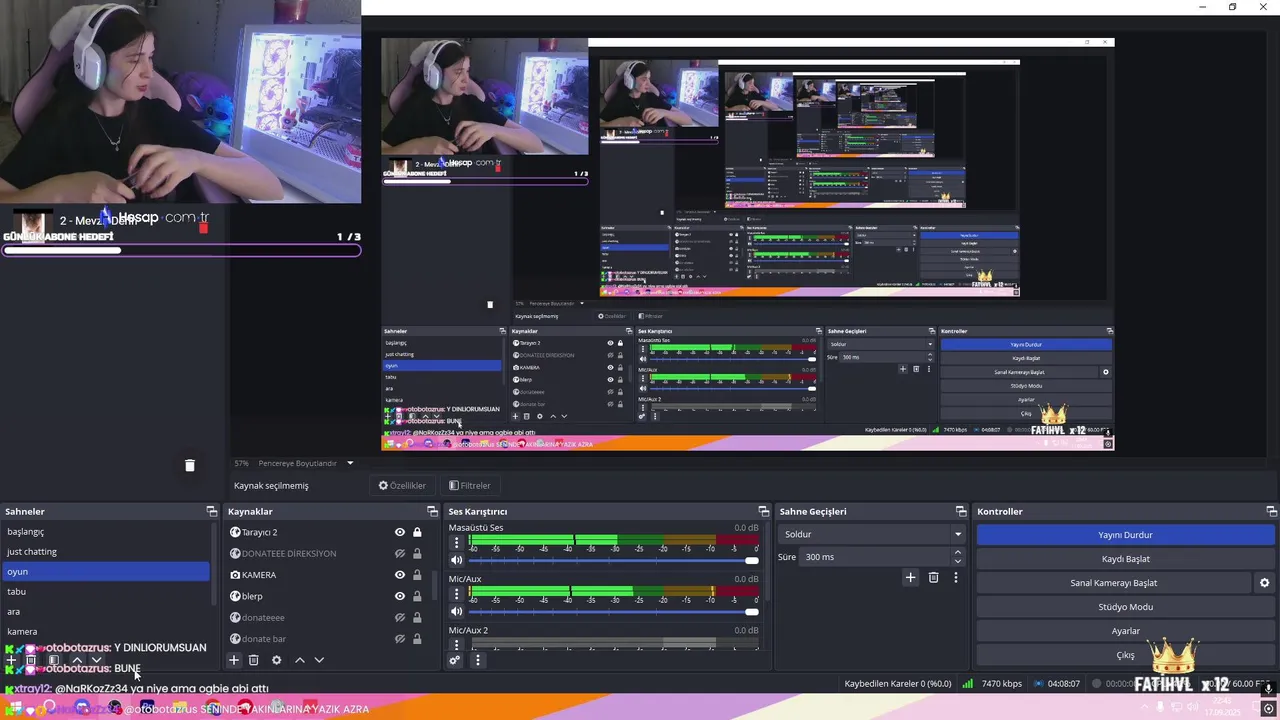Move source up in Kaynaklar toolbar
1280x720 pixels.
(x=299, y=660)
